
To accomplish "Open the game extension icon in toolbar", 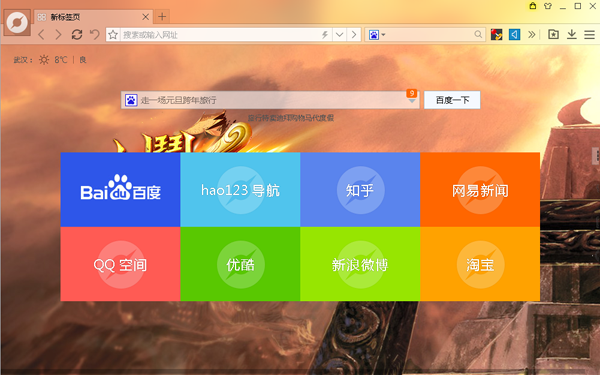I will (x=496, y=35).
